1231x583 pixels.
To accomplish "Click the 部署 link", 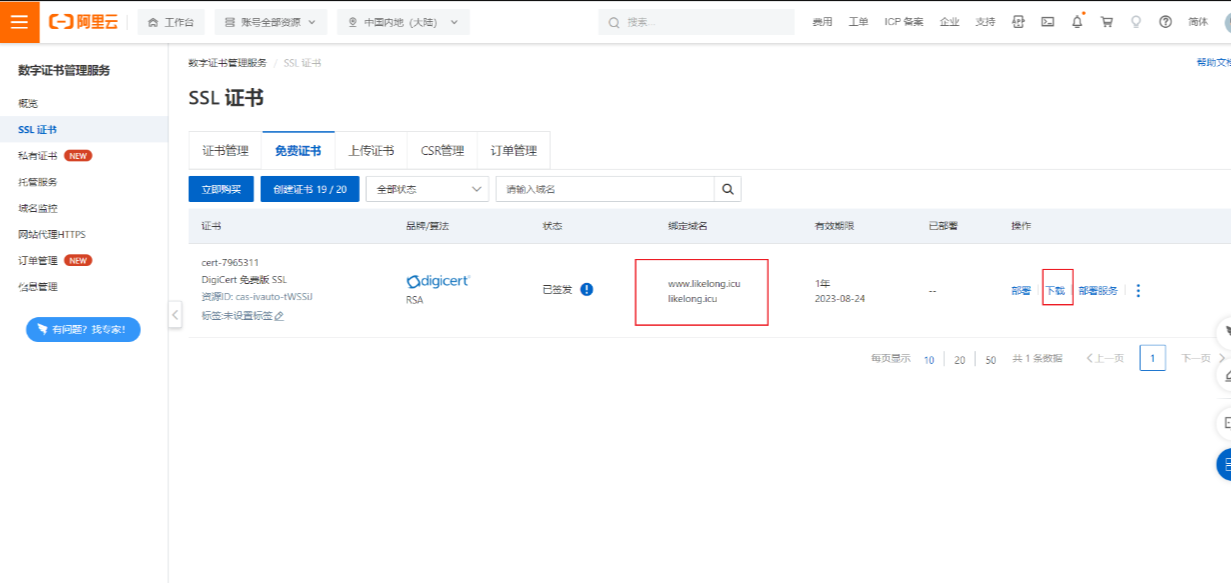I will [1021, 290].
